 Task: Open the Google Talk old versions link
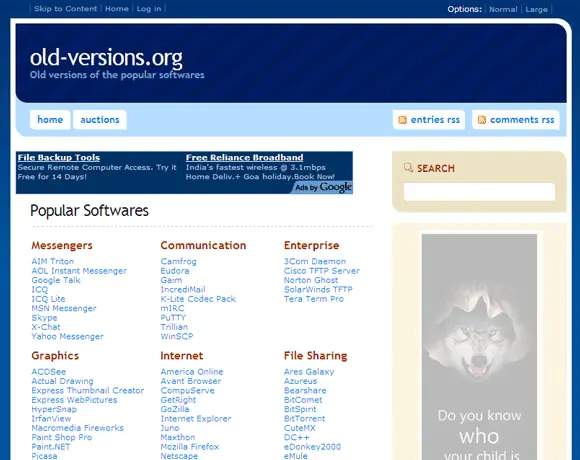coord(56,280)
